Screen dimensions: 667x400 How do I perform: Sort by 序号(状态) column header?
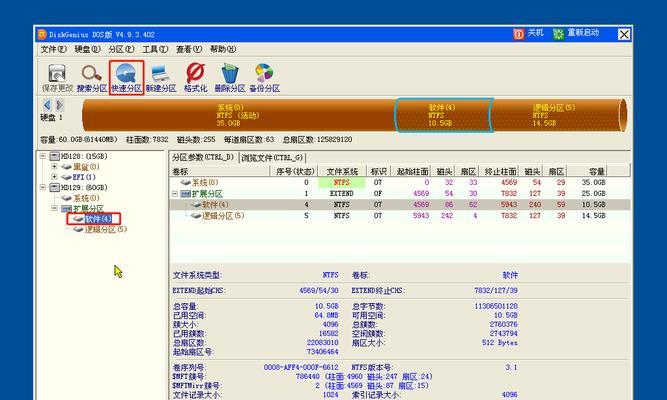click(x=295, y=171)
